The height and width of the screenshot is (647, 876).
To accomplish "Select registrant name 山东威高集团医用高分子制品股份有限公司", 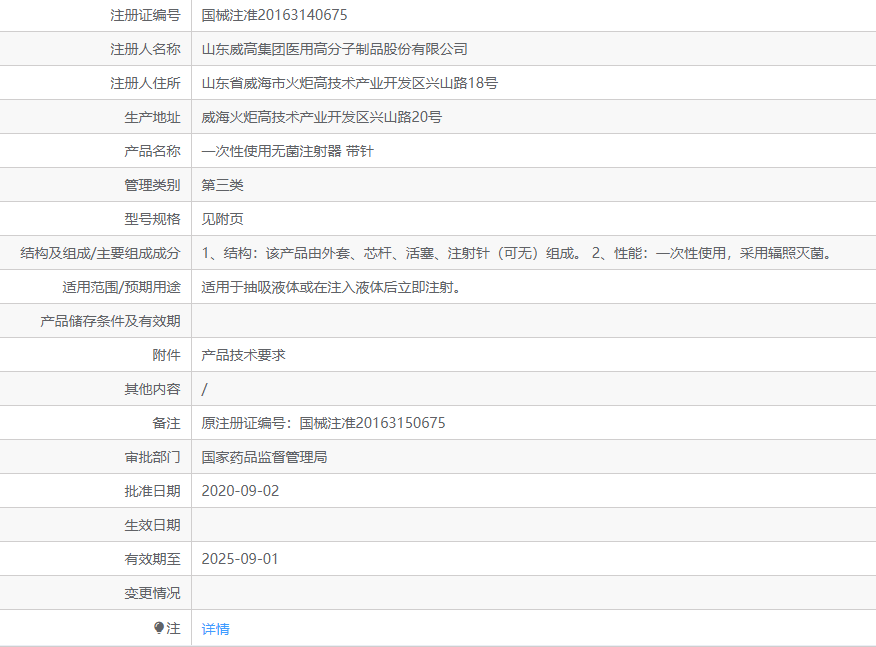I will 334,49.
